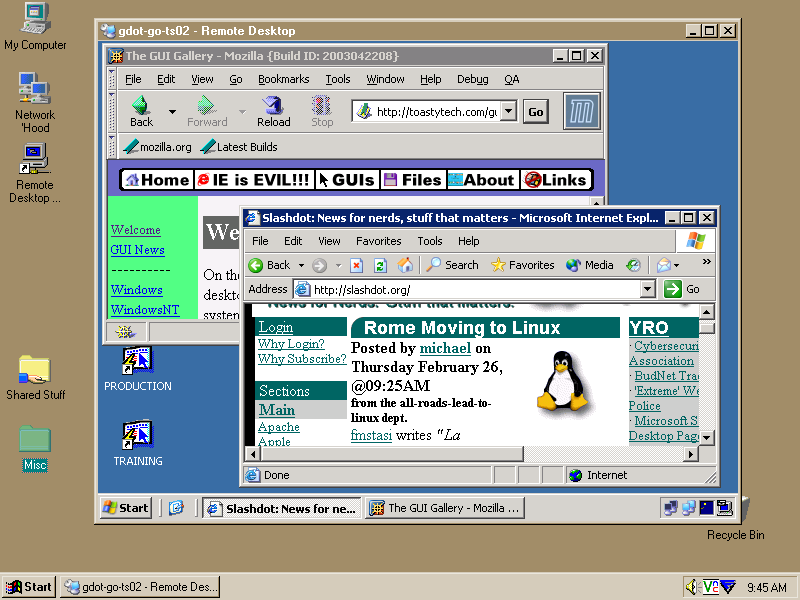Click Internet Explorer's Forward arrow
This screenshot has width=800, height=600.
(x=319, y=265)
